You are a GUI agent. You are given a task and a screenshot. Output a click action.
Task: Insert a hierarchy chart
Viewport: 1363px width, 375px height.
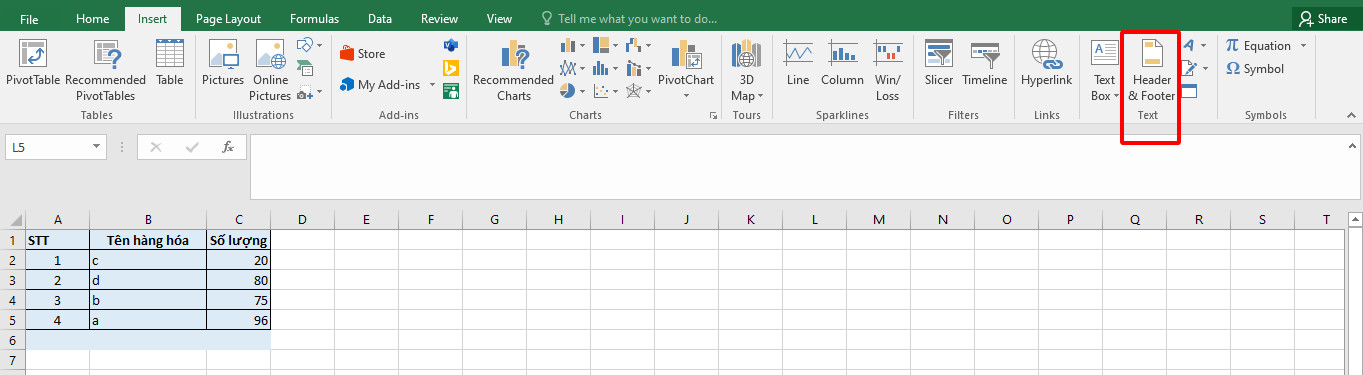[x=606, y=45]
